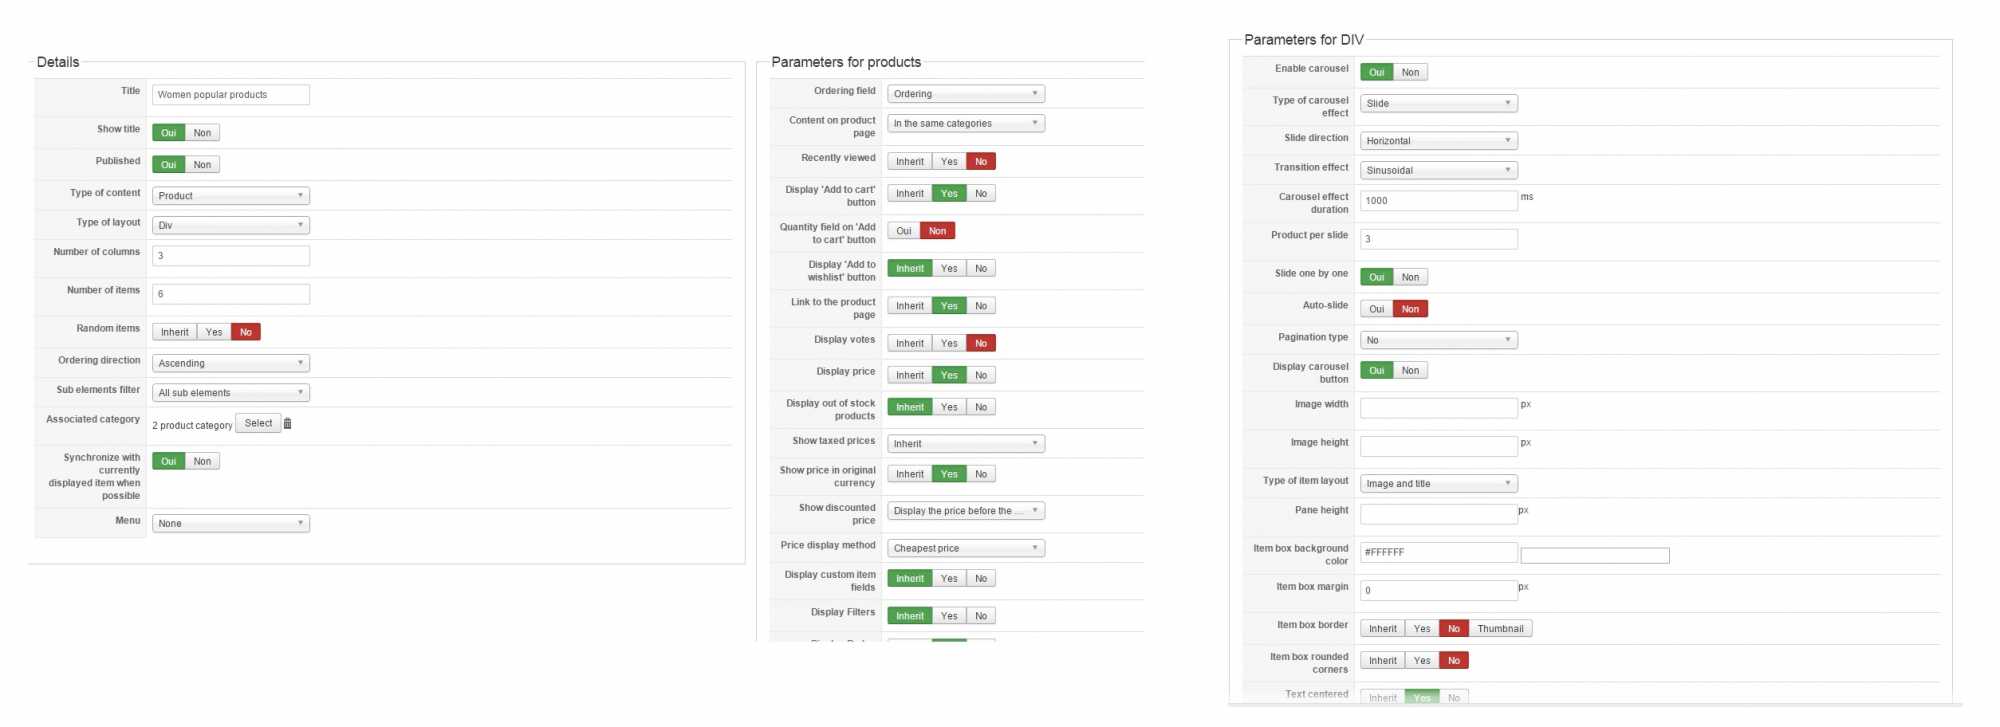Click the Select button for Associated category
Screen dimensions: 2000x727
tap(258, 424)
